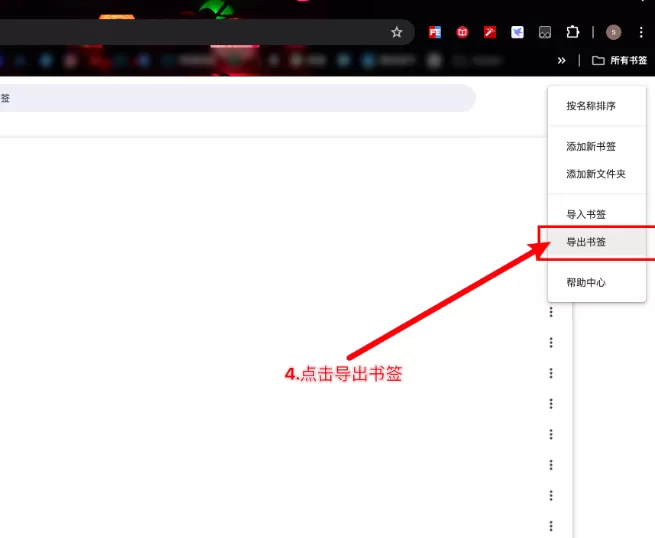Viewport: 655px width, 538px height.
Task: Click the glasses-shaped extension icon
Action: pyautogui.click(x=545, y=32)
